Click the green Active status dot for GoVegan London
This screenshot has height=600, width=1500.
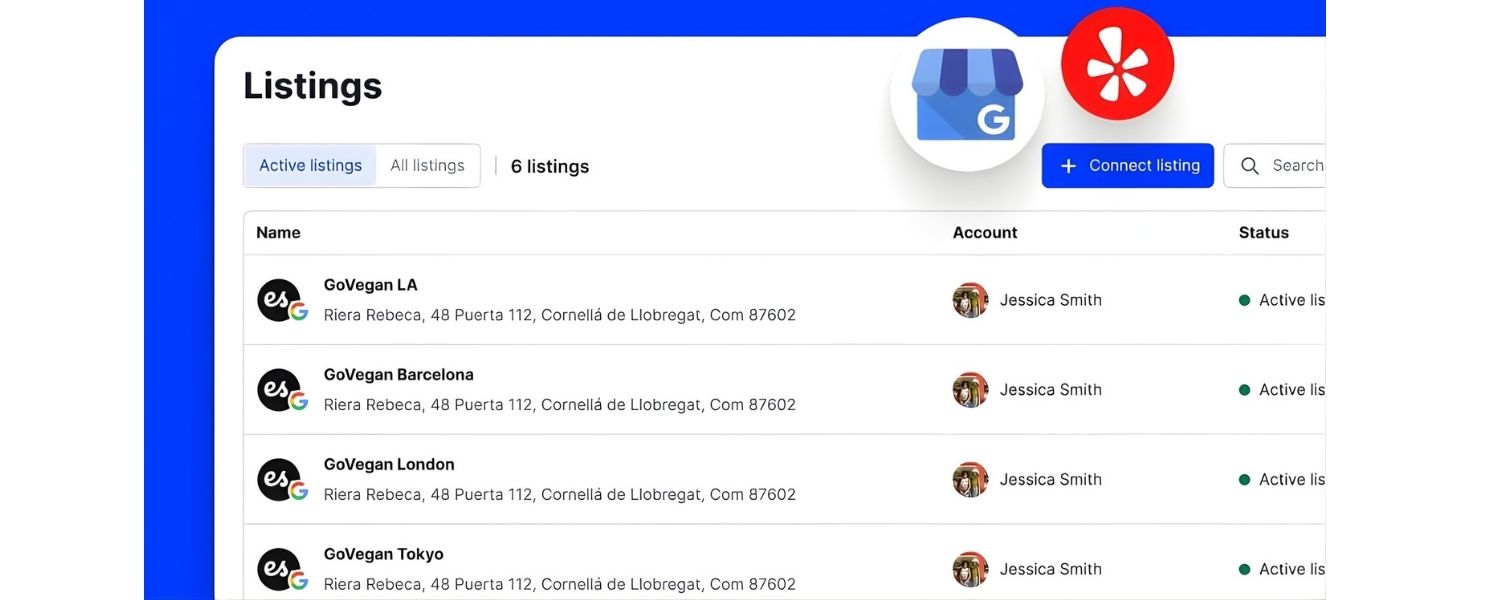click(1245, 480)
